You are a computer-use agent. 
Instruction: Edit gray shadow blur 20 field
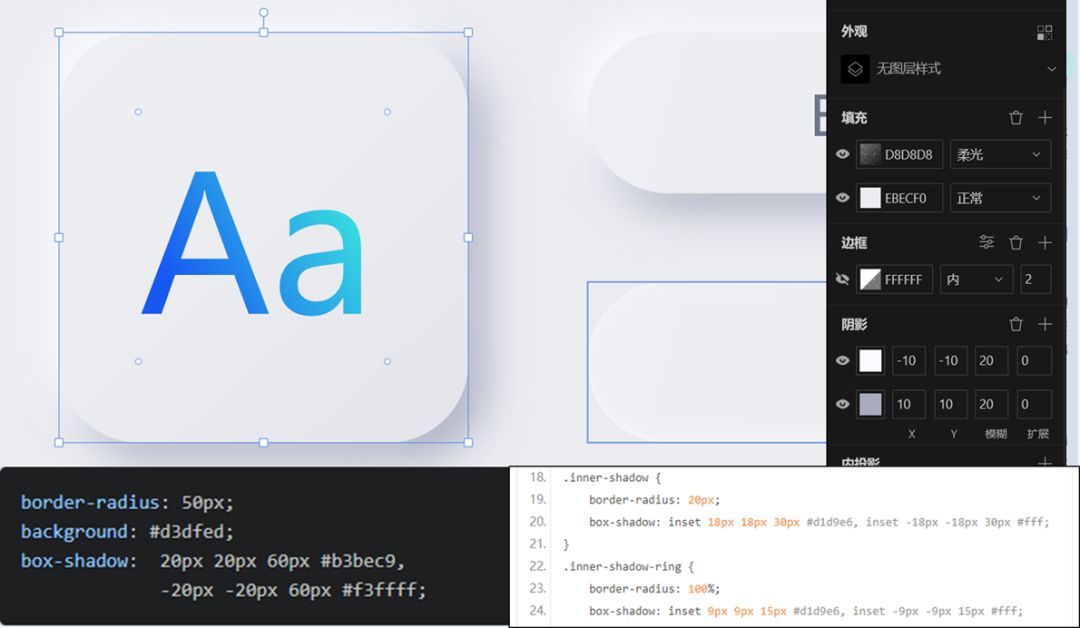point(991,404)
